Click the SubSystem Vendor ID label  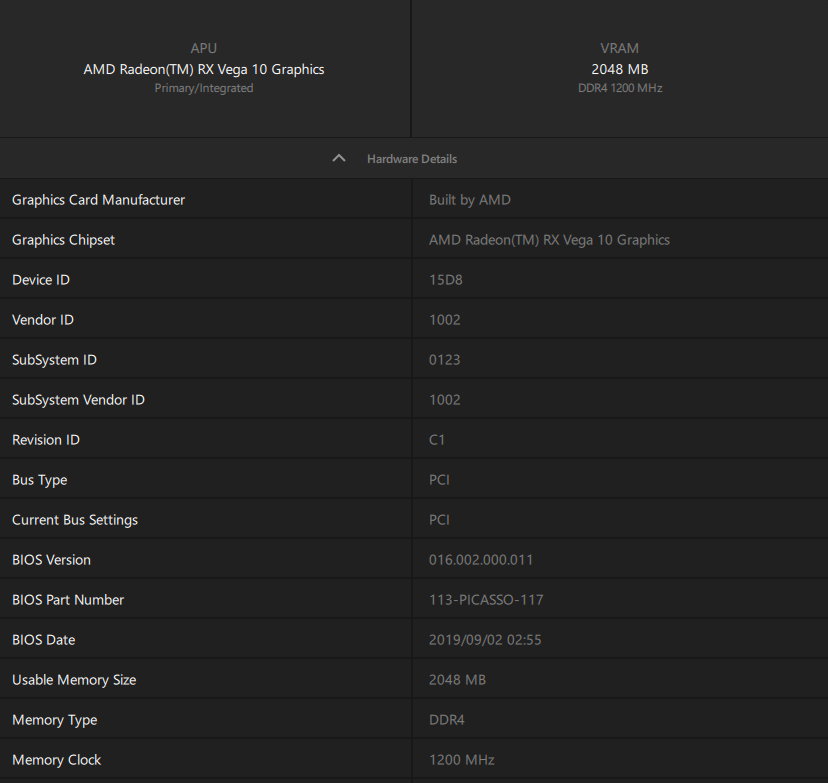click(x=78, y=400)
